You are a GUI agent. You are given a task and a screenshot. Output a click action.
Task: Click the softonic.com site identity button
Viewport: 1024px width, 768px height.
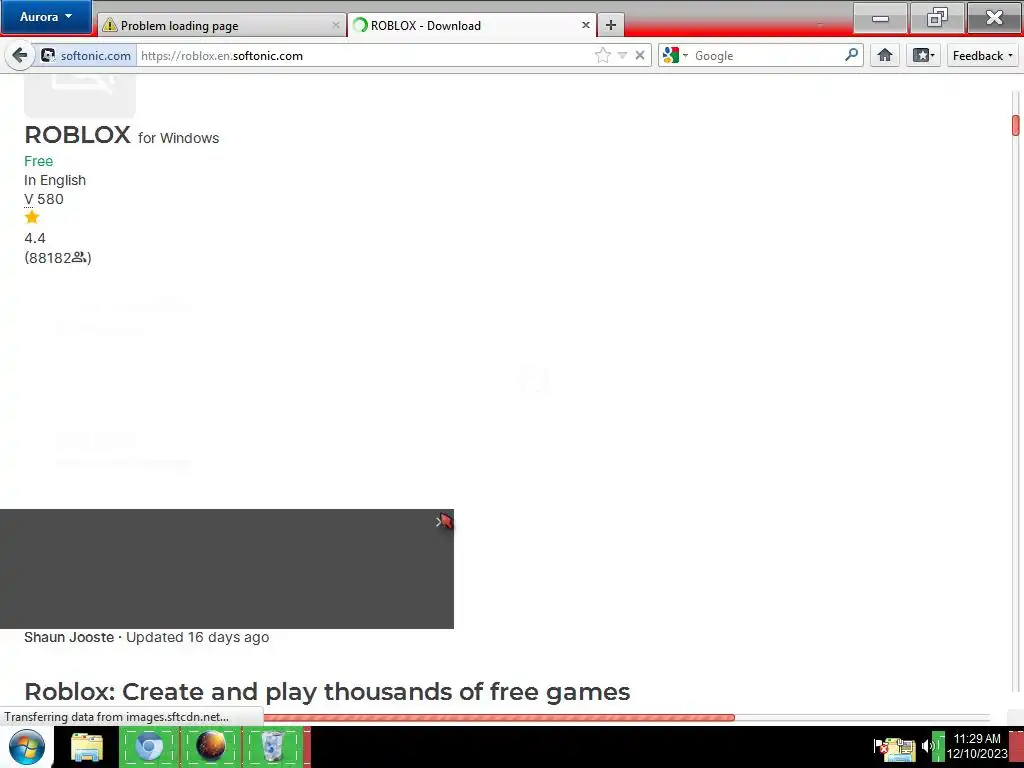86,56
